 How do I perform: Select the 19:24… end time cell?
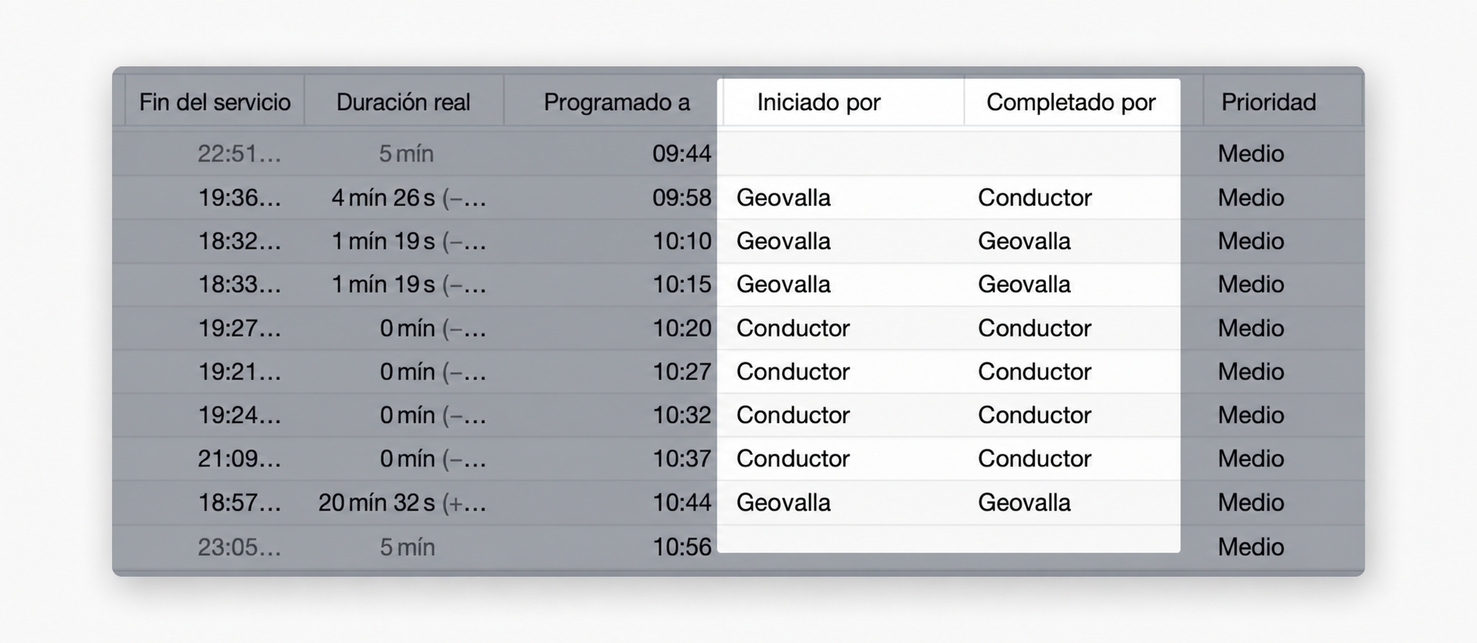[x=240, y=415]
